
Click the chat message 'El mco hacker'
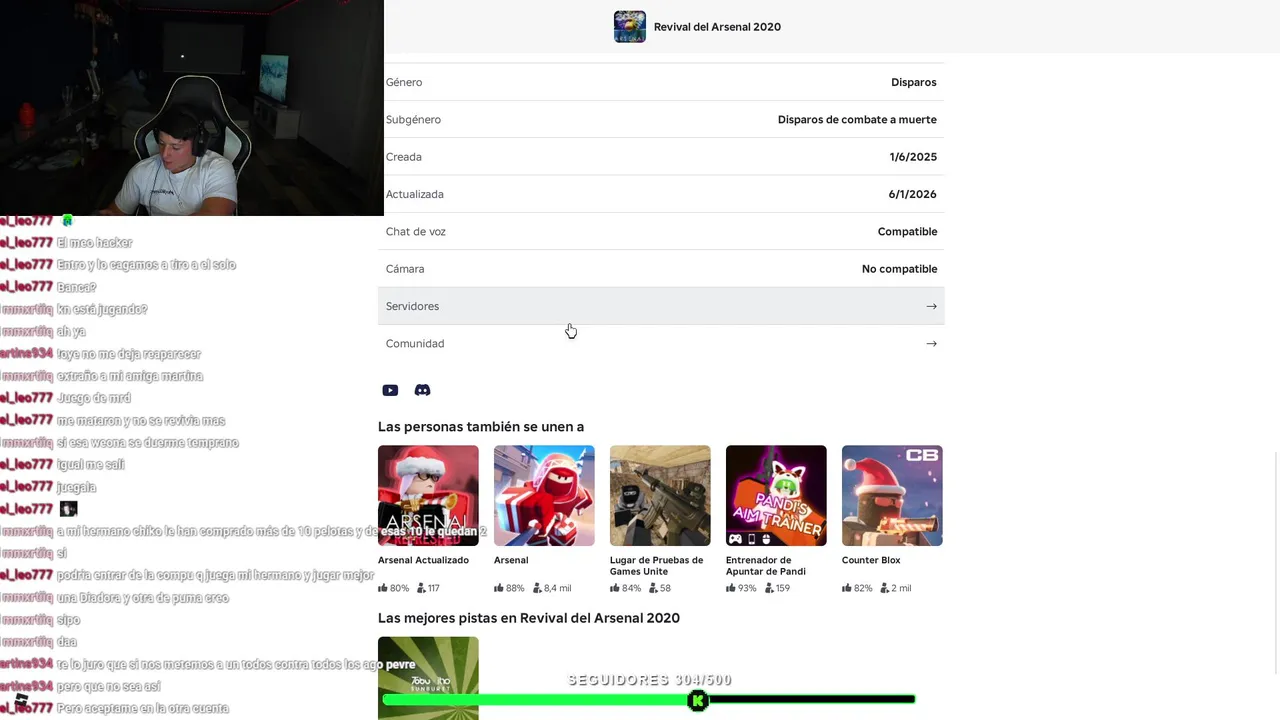pyautogui.click(x=95, y=243)
